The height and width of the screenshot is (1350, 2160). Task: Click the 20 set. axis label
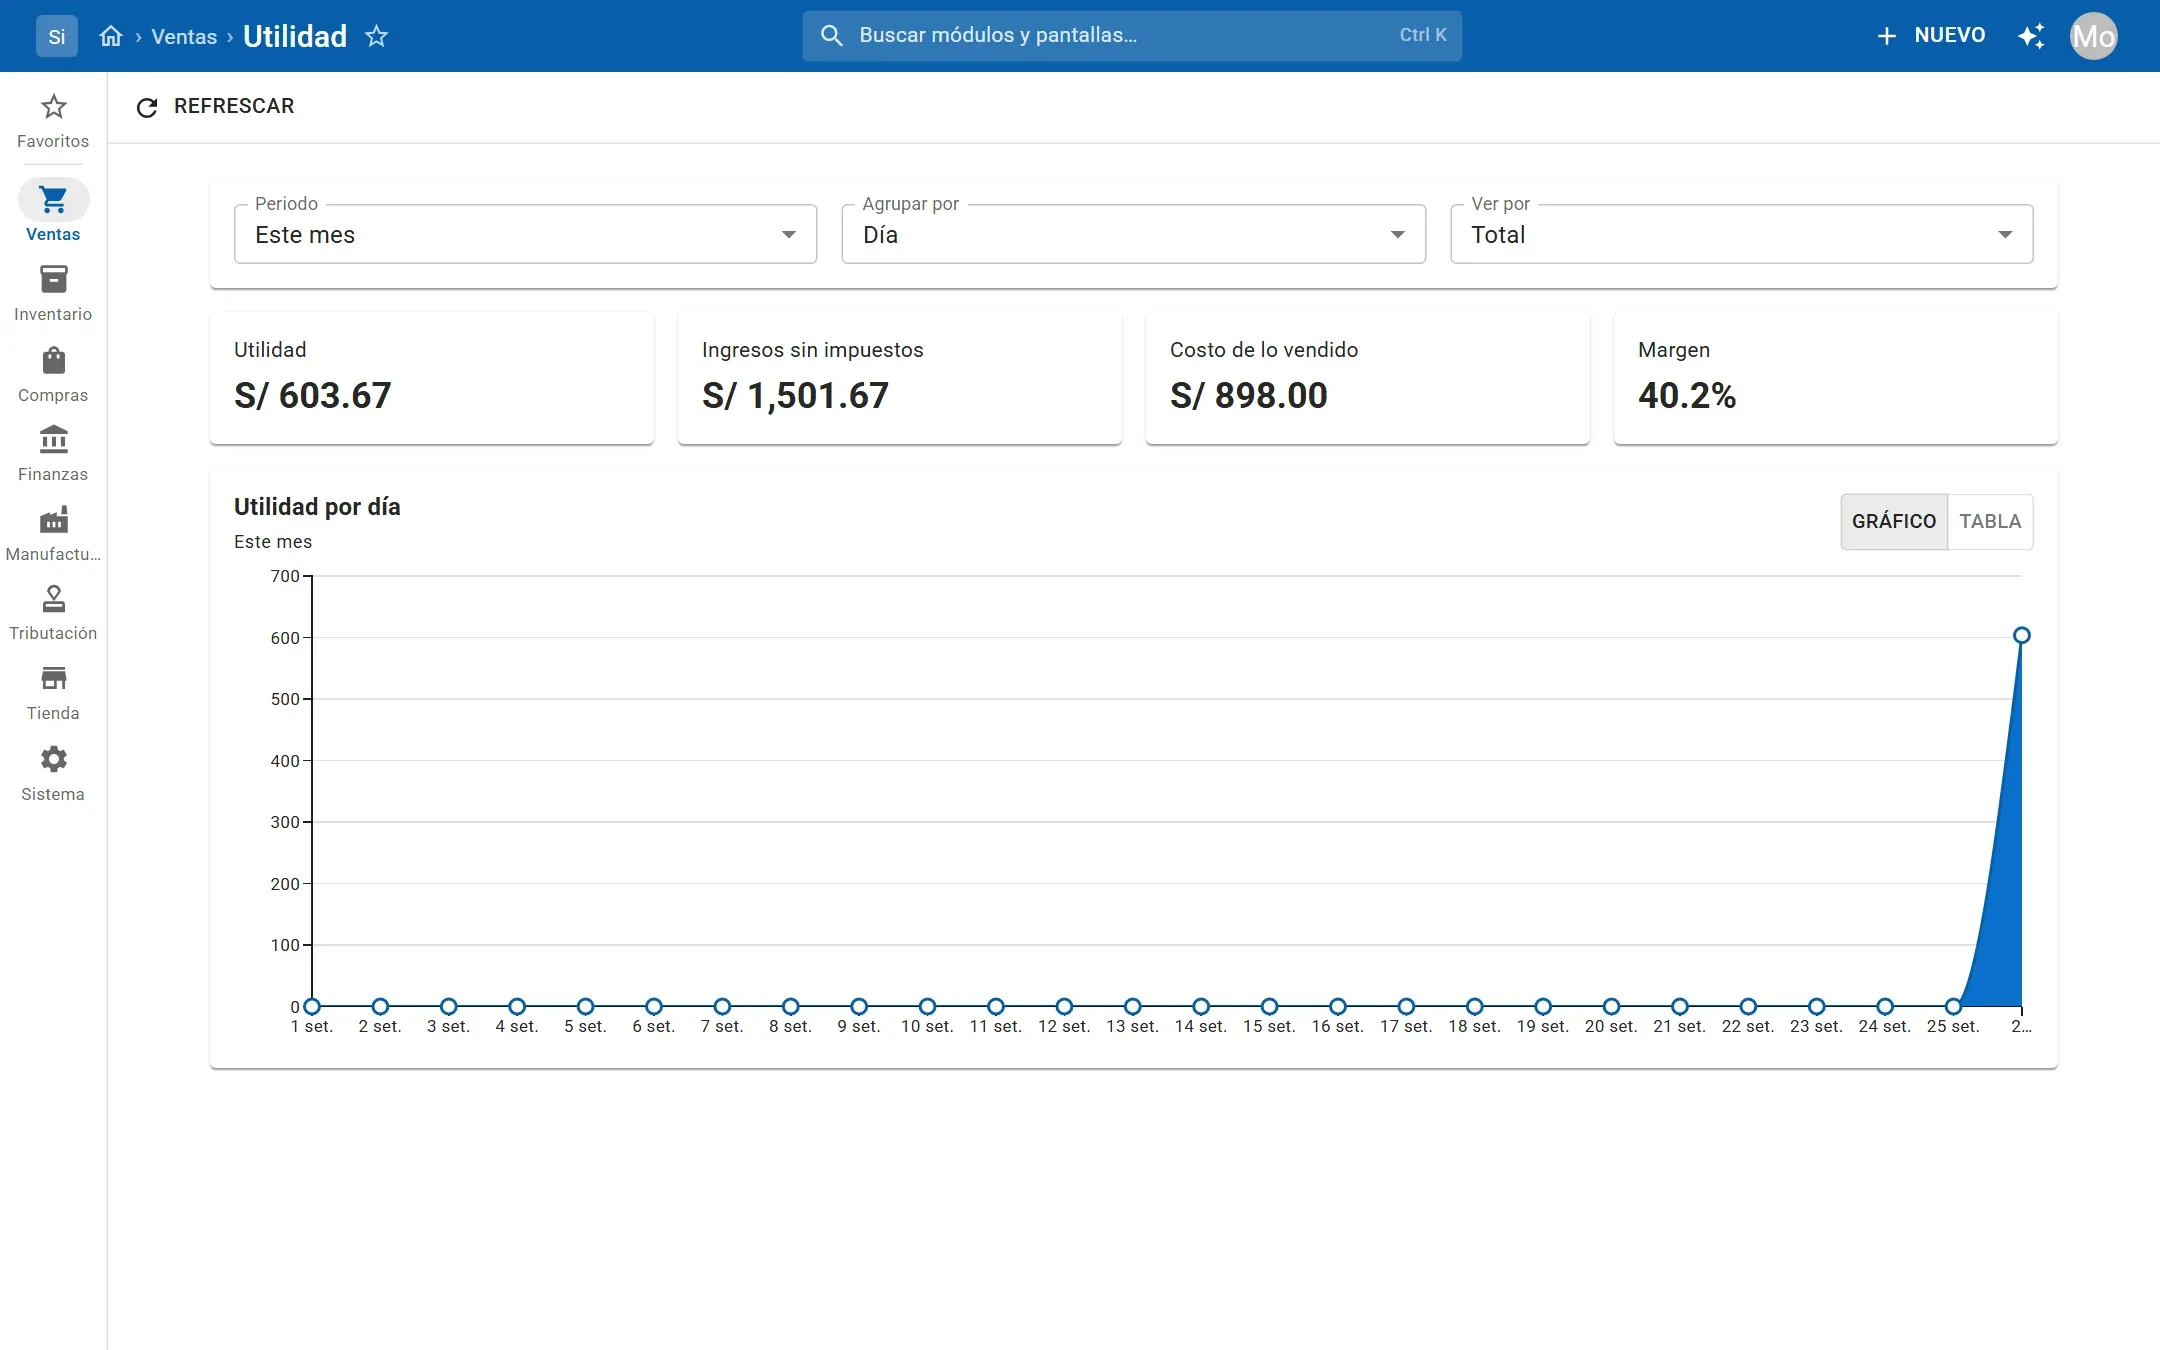(x=1611, y=1027)
